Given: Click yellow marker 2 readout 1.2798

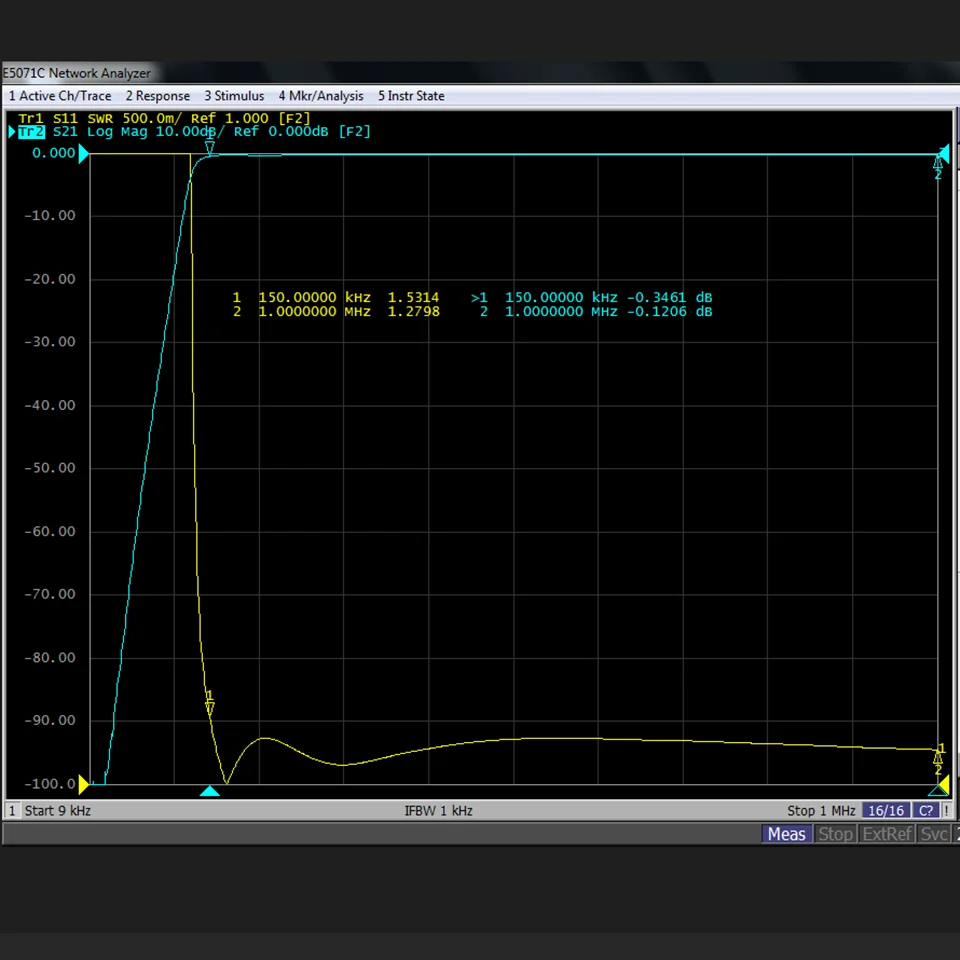Looking at the screenshot, I should click(413, 312).
